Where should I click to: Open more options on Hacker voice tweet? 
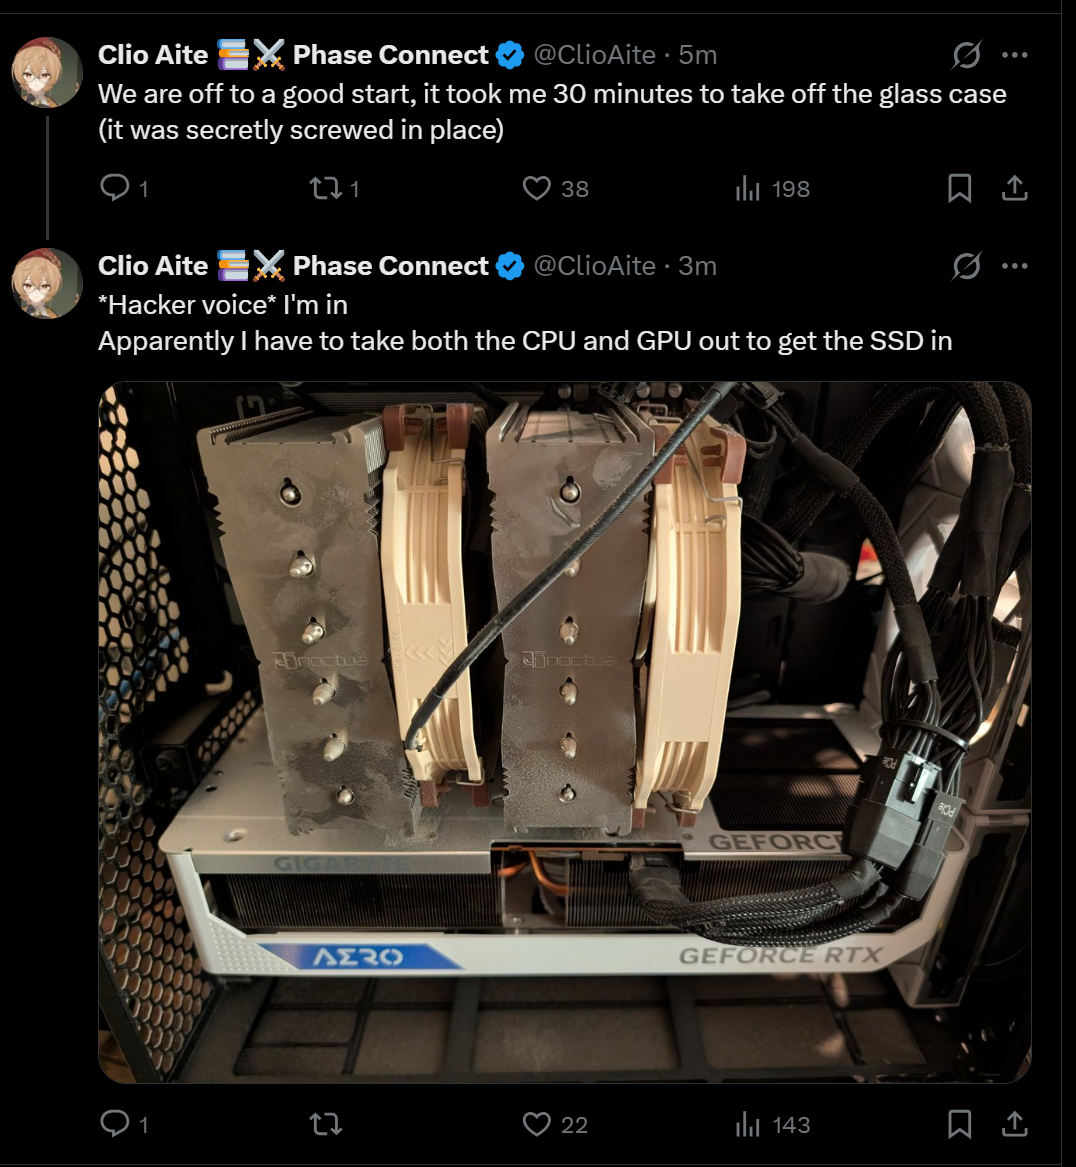[x=1015, y=266]
